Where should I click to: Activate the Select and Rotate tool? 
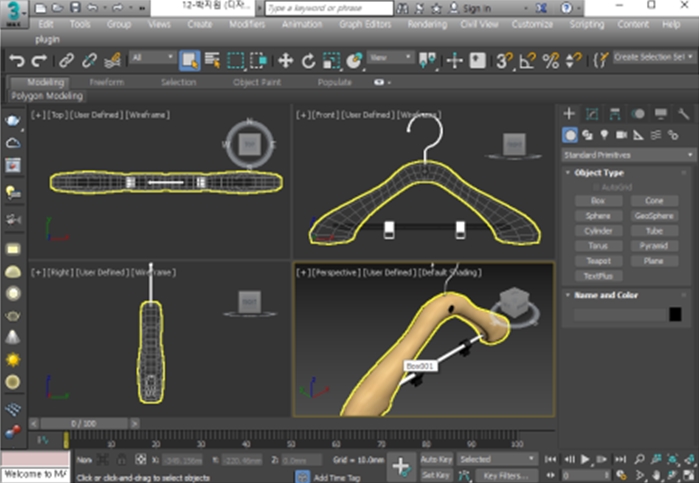pyautogui.click(x=309, y=61)
